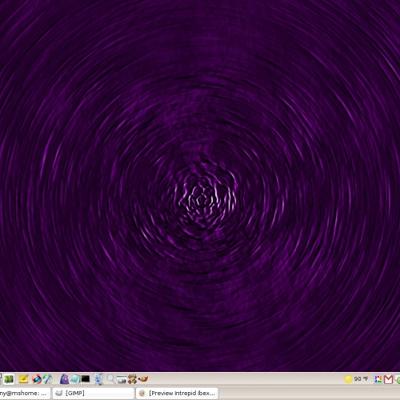Launch the orange bird-shaped icon
The width and height of the screenshot is (400, 400).
[143, 379]
